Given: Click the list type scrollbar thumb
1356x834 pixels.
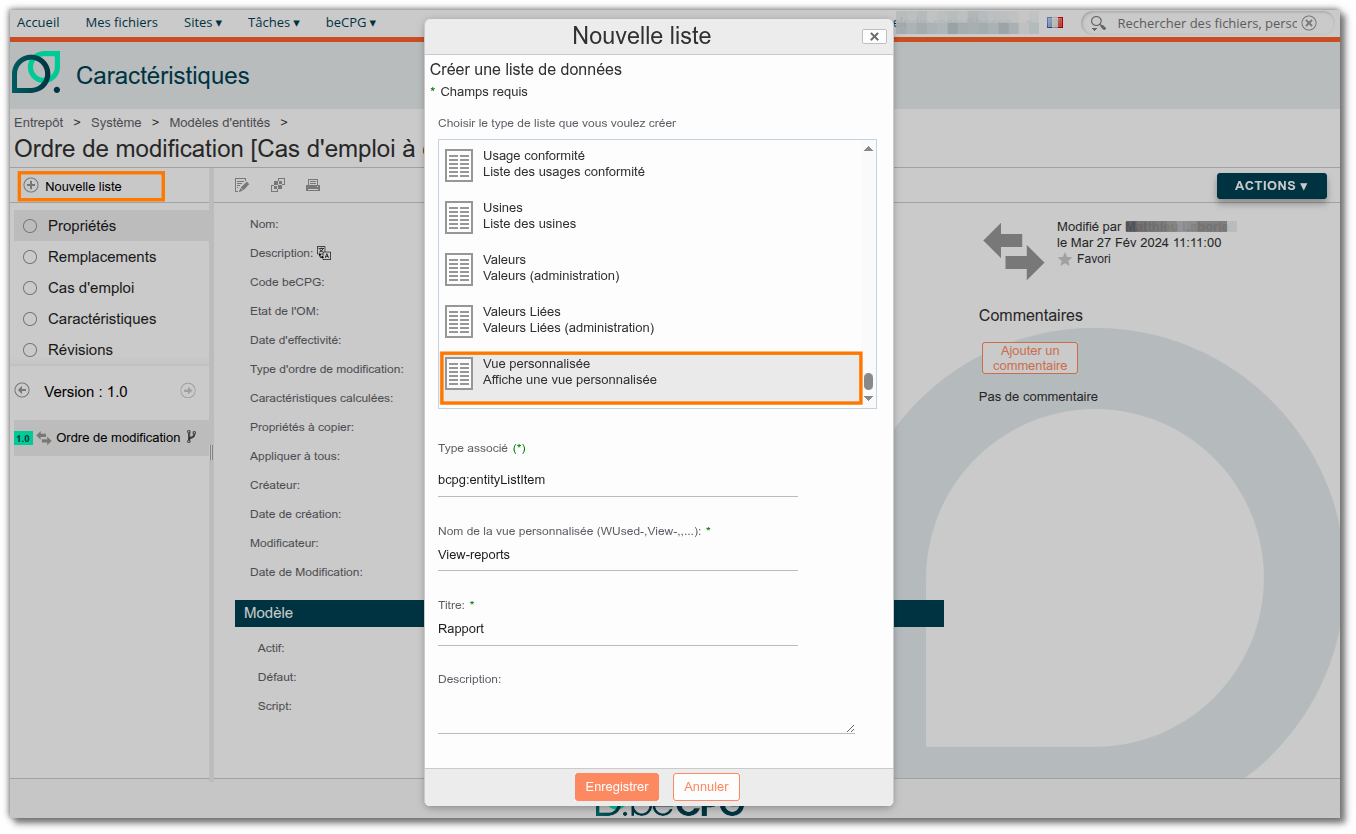Looking at the screenshot, I should pyautogui.click(x=868, y=381).
